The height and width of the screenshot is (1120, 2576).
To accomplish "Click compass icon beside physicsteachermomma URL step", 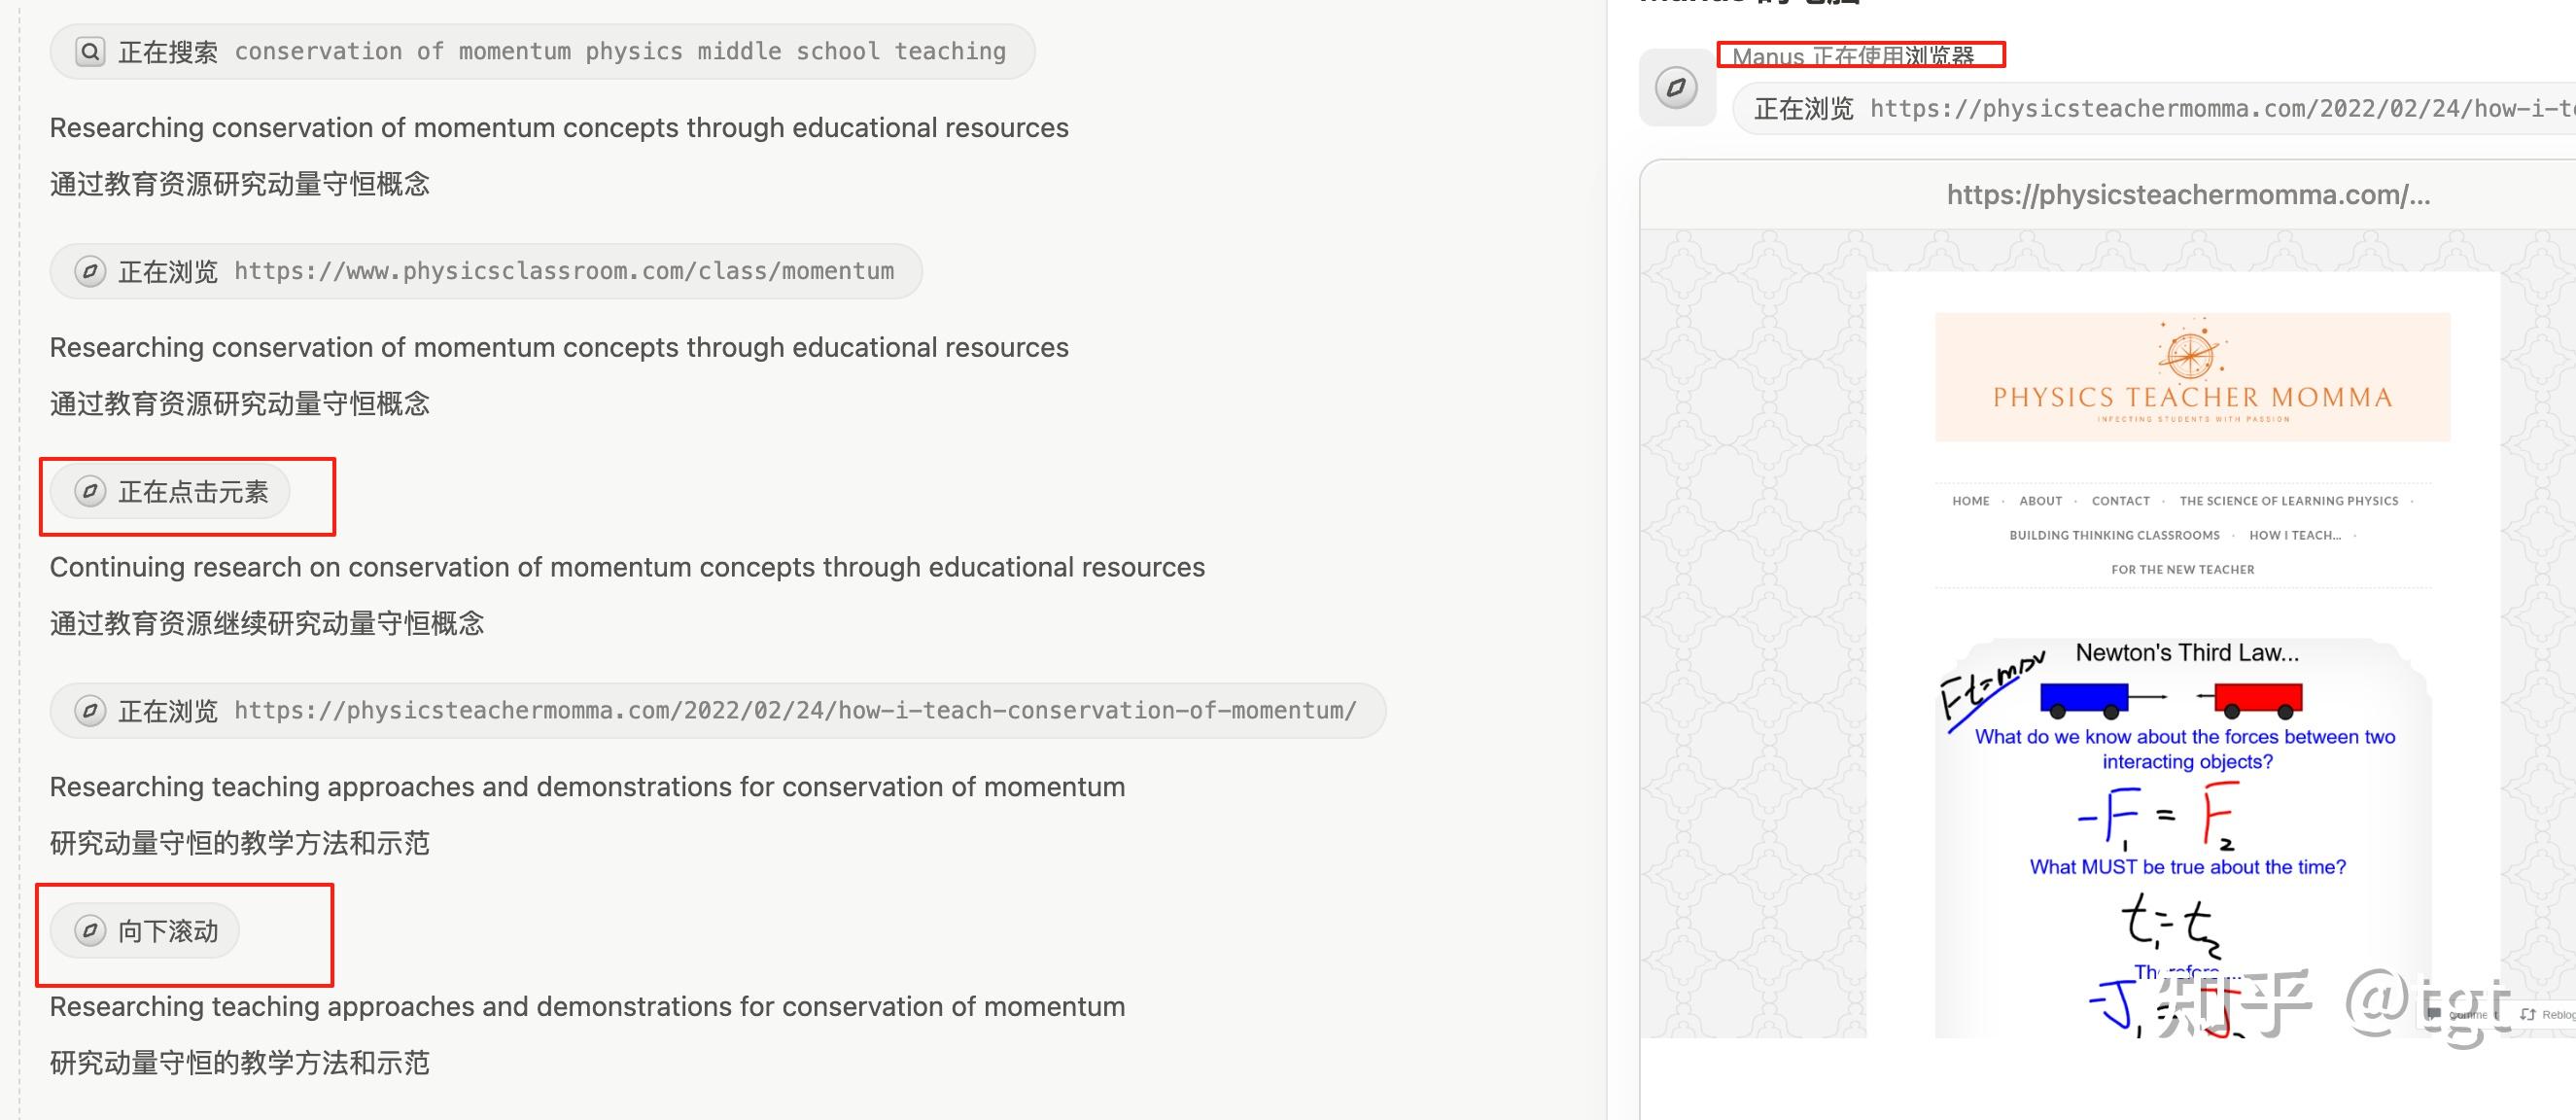I will [90, 711].
